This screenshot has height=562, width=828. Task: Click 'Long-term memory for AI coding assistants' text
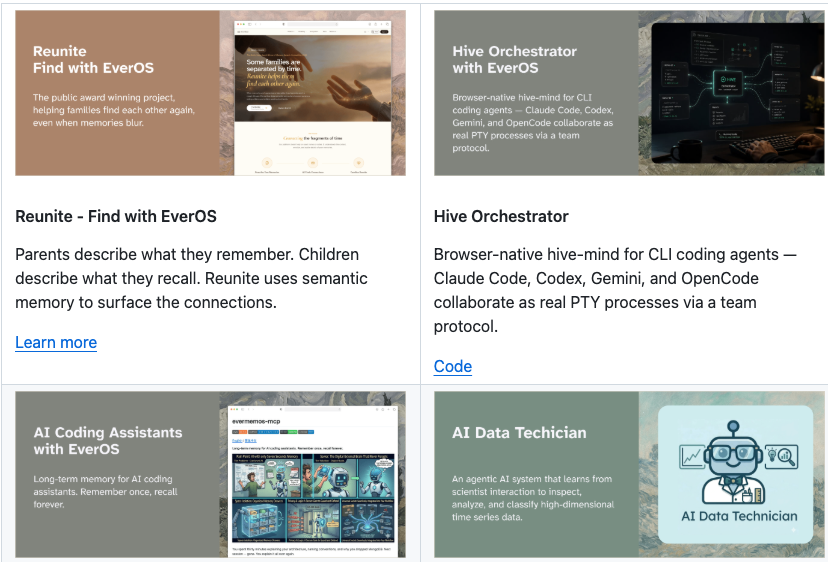click(105, 491)
